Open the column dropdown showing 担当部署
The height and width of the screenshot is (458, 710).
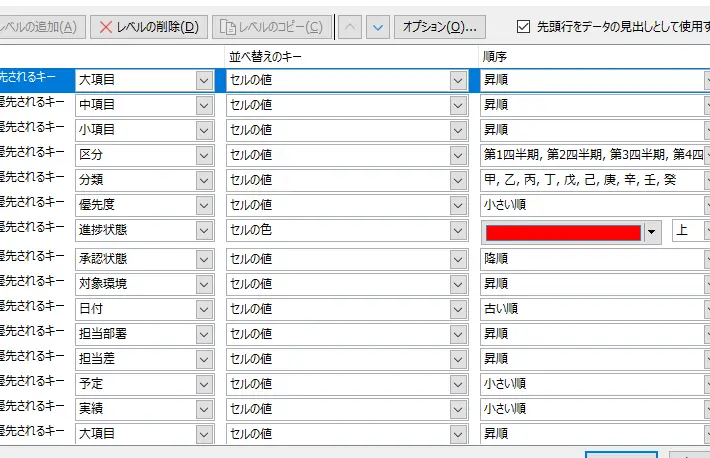click(x=145, y=334)
